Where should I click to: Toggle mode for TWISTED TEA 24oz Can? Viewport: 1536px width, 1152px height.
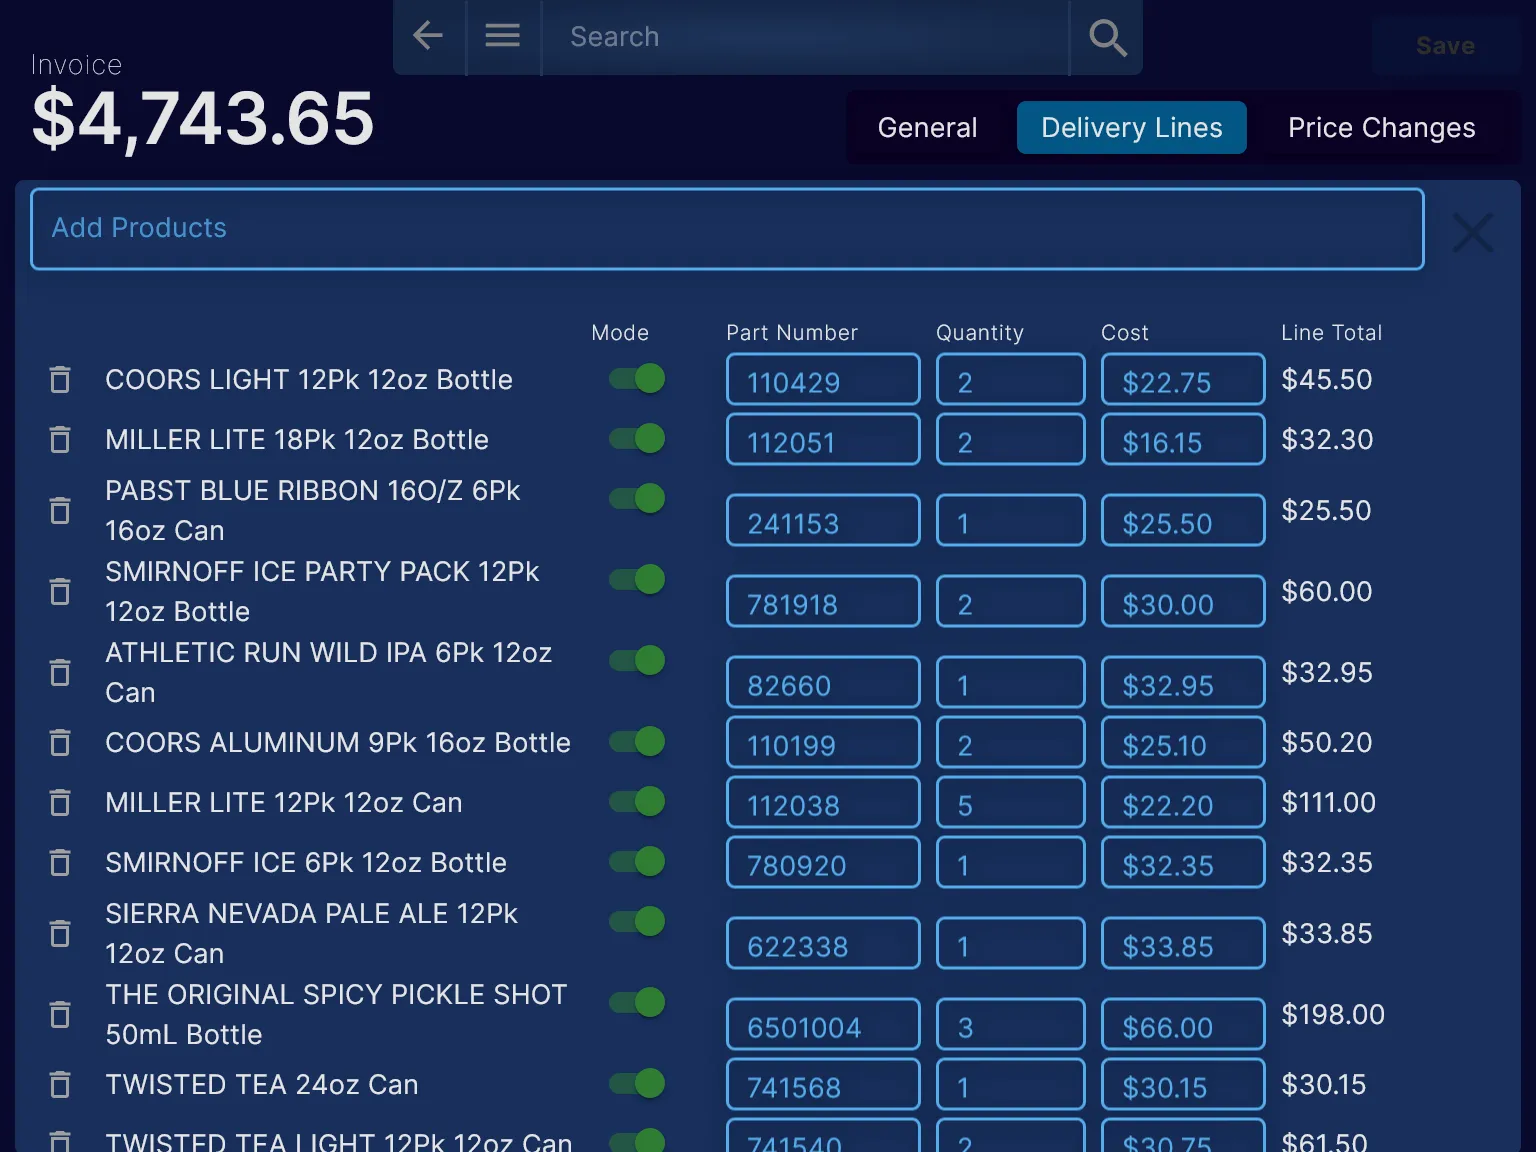pos(638,1083)
